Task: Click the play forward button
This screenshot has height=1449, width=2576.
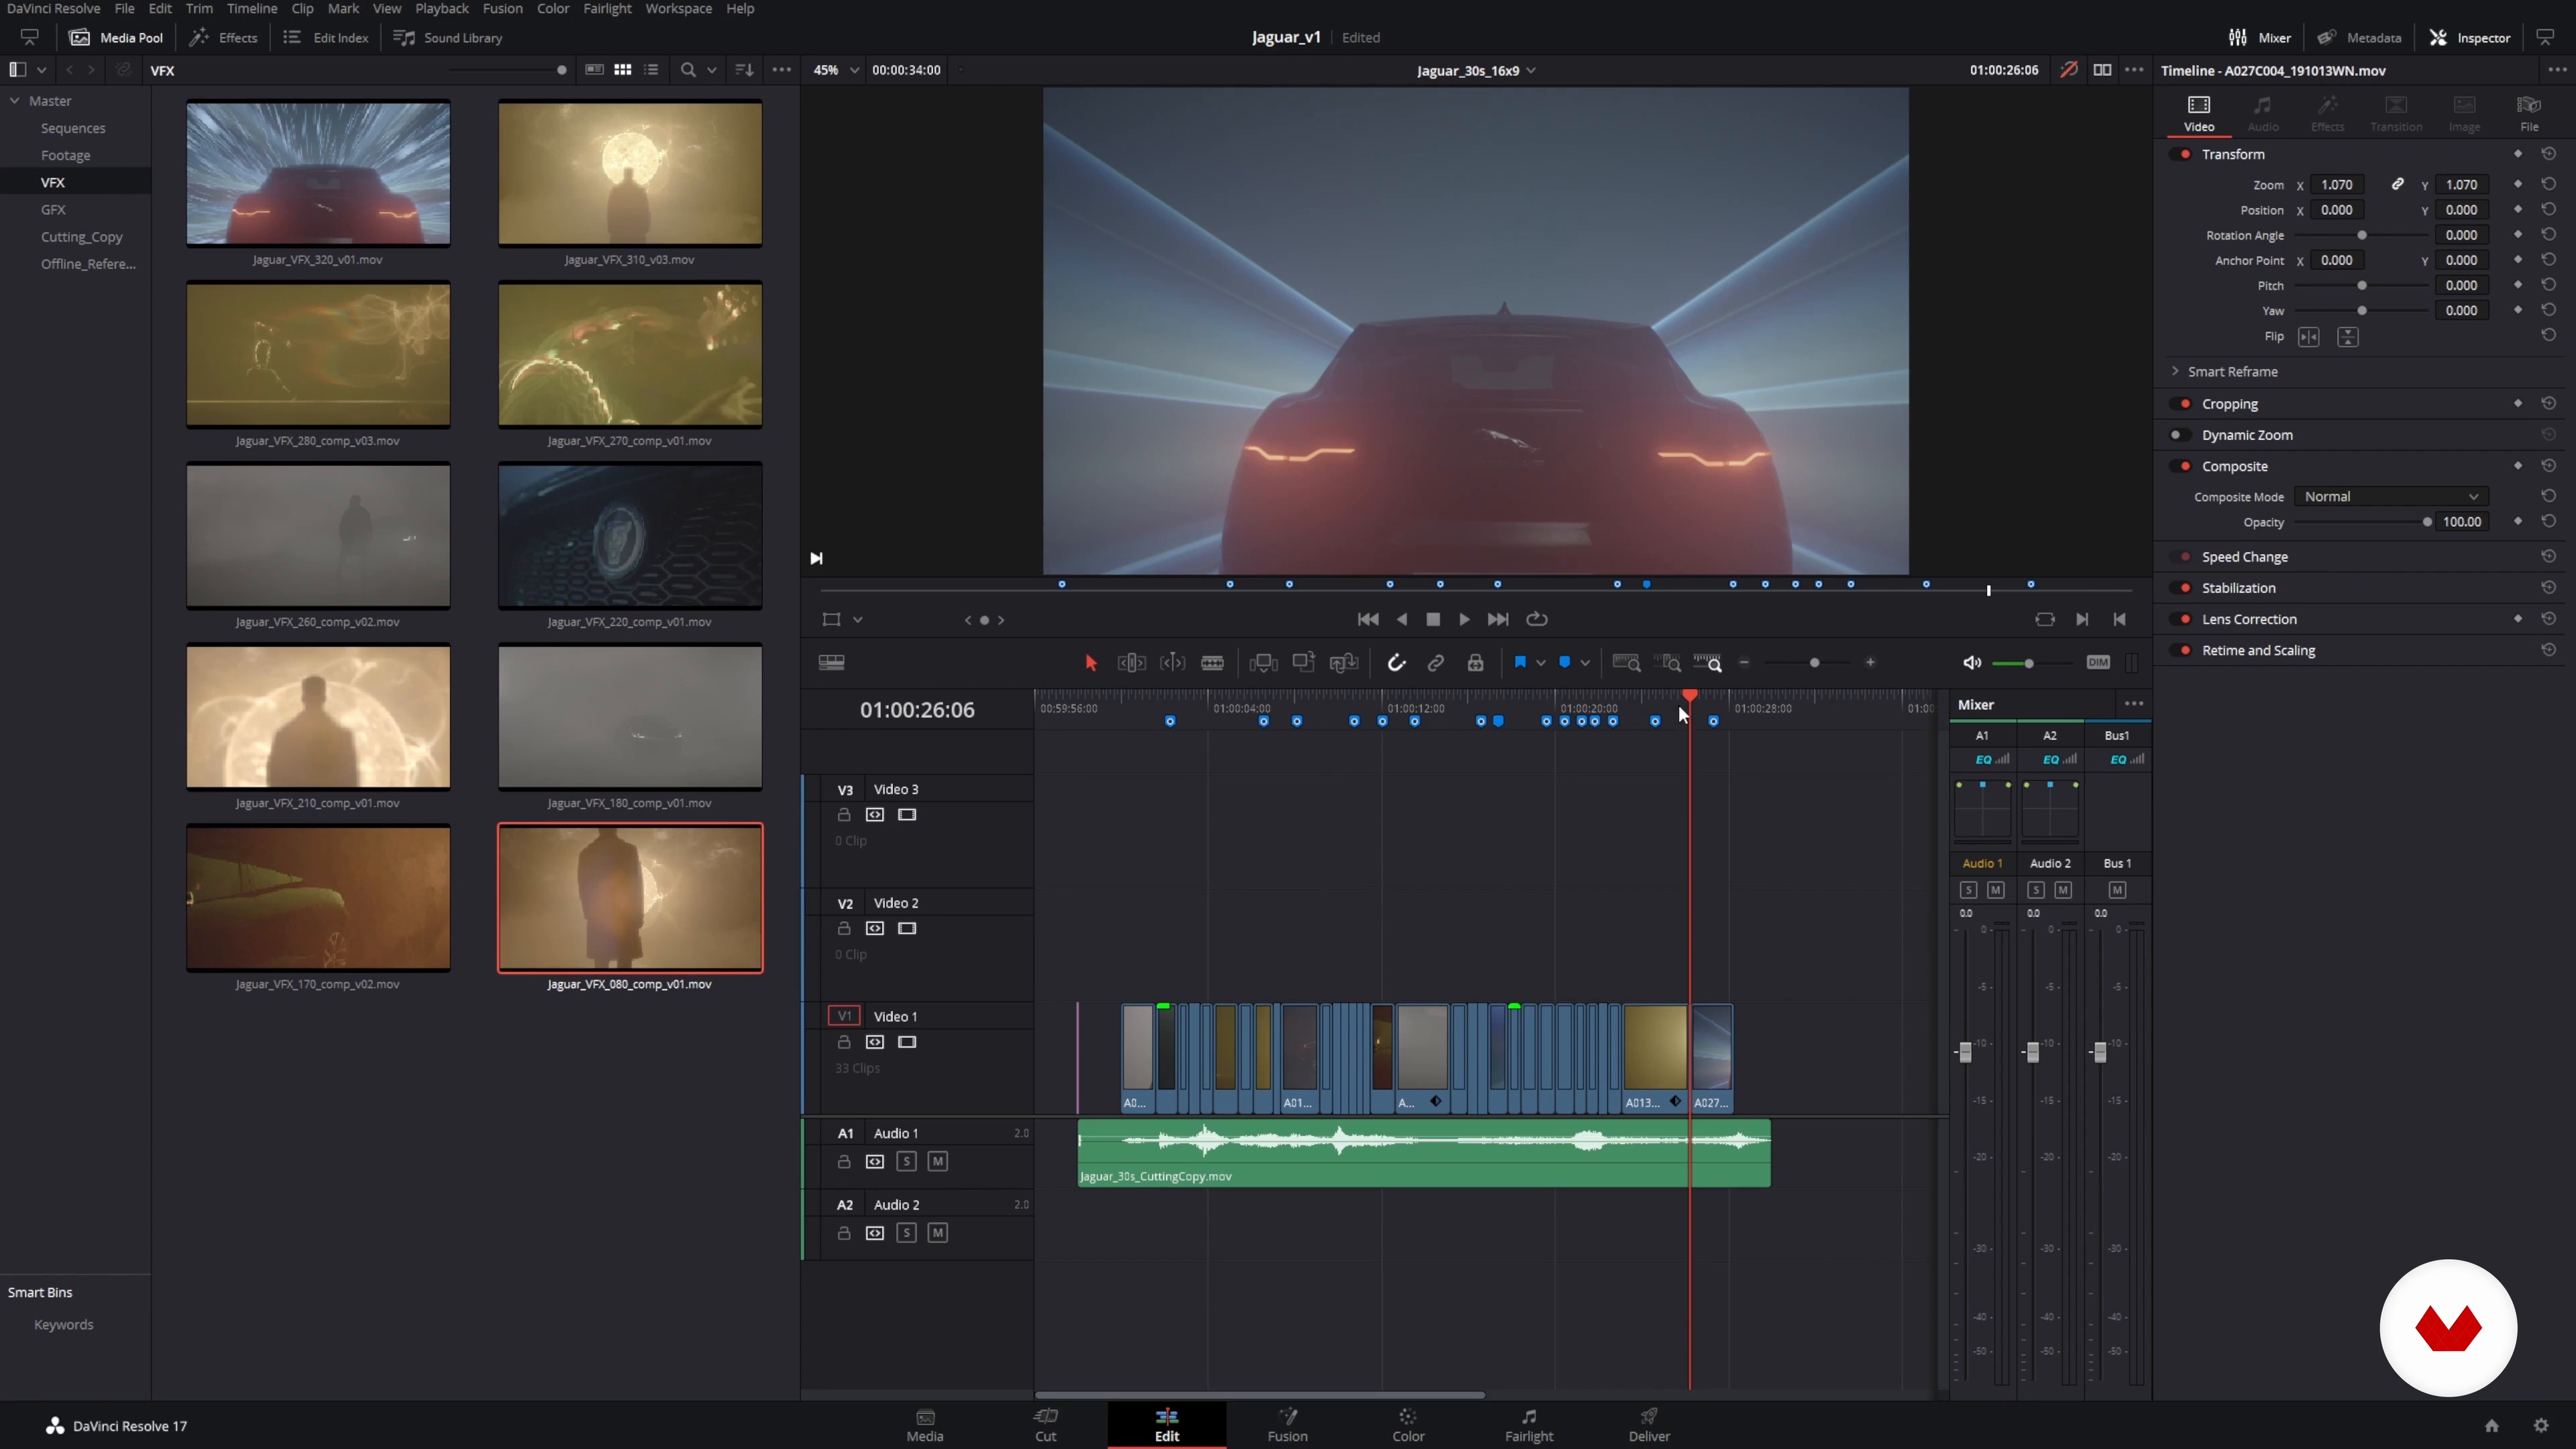Action: tap(1465, 620)
